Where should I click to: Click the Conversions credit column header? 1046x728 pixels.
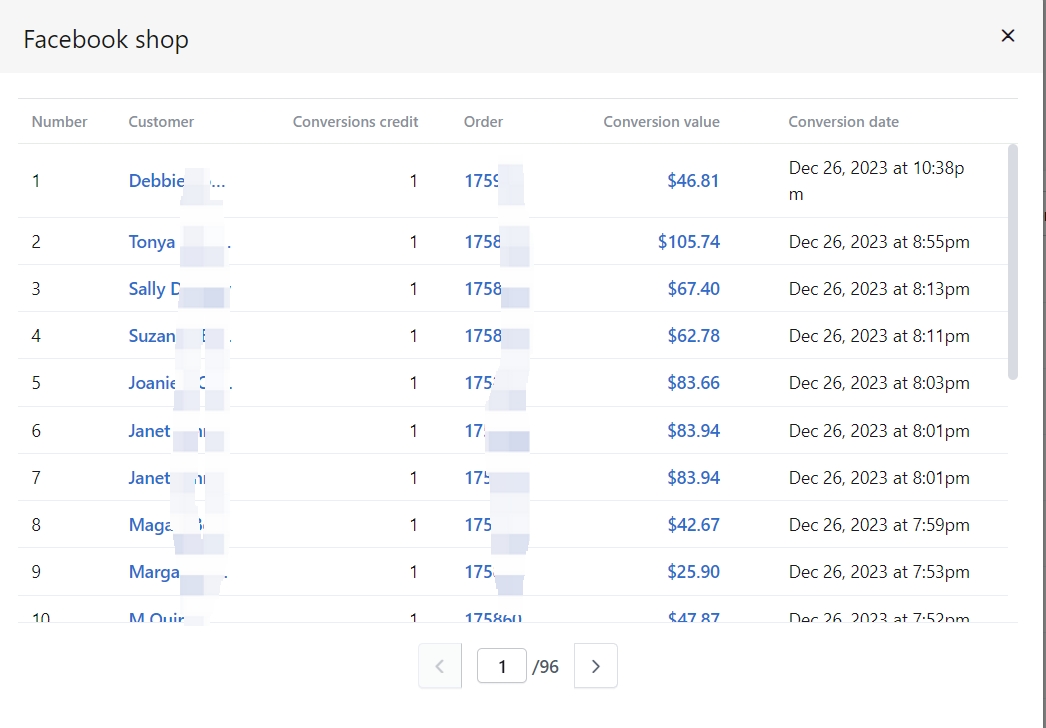coord(356,122)
